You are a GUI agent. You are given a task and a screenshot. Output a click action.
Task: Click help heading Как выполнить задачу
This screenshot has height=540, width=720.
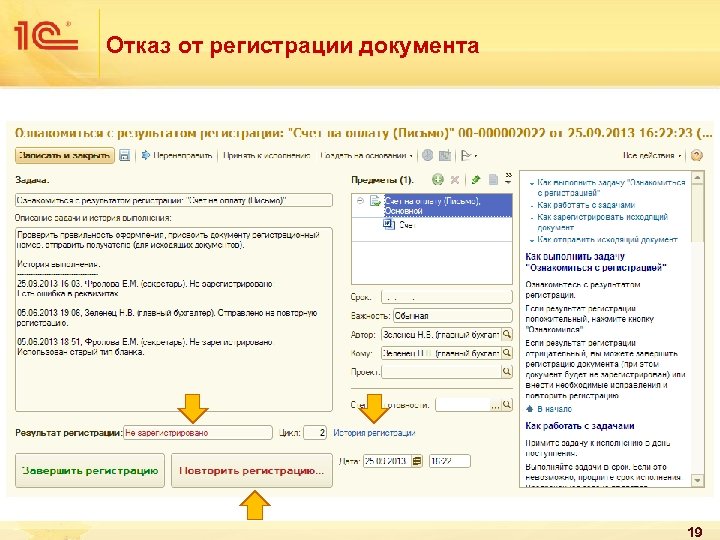tap(596, 262)
